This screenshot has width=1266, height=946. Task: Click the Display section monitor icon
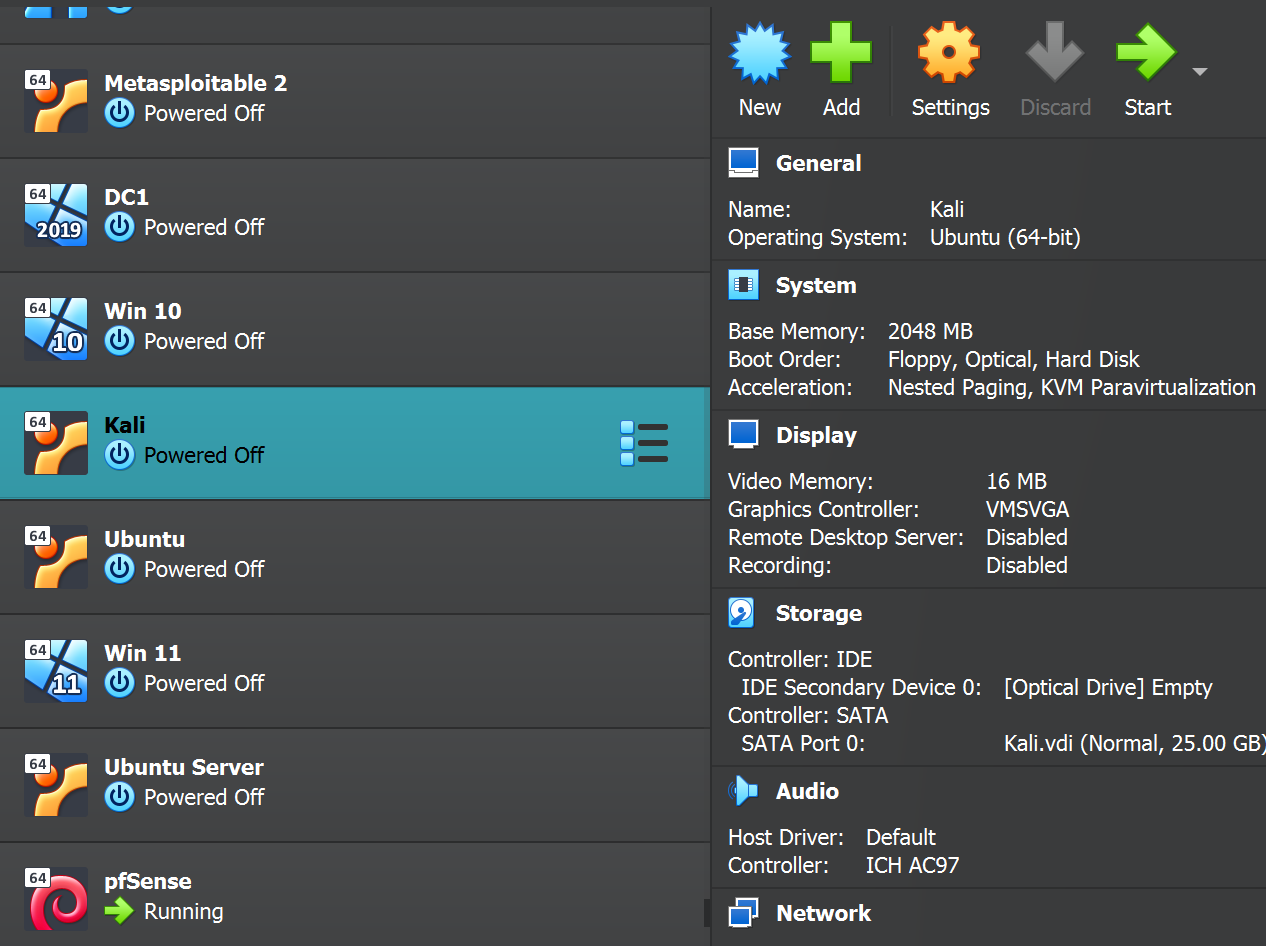coord(743,435)
